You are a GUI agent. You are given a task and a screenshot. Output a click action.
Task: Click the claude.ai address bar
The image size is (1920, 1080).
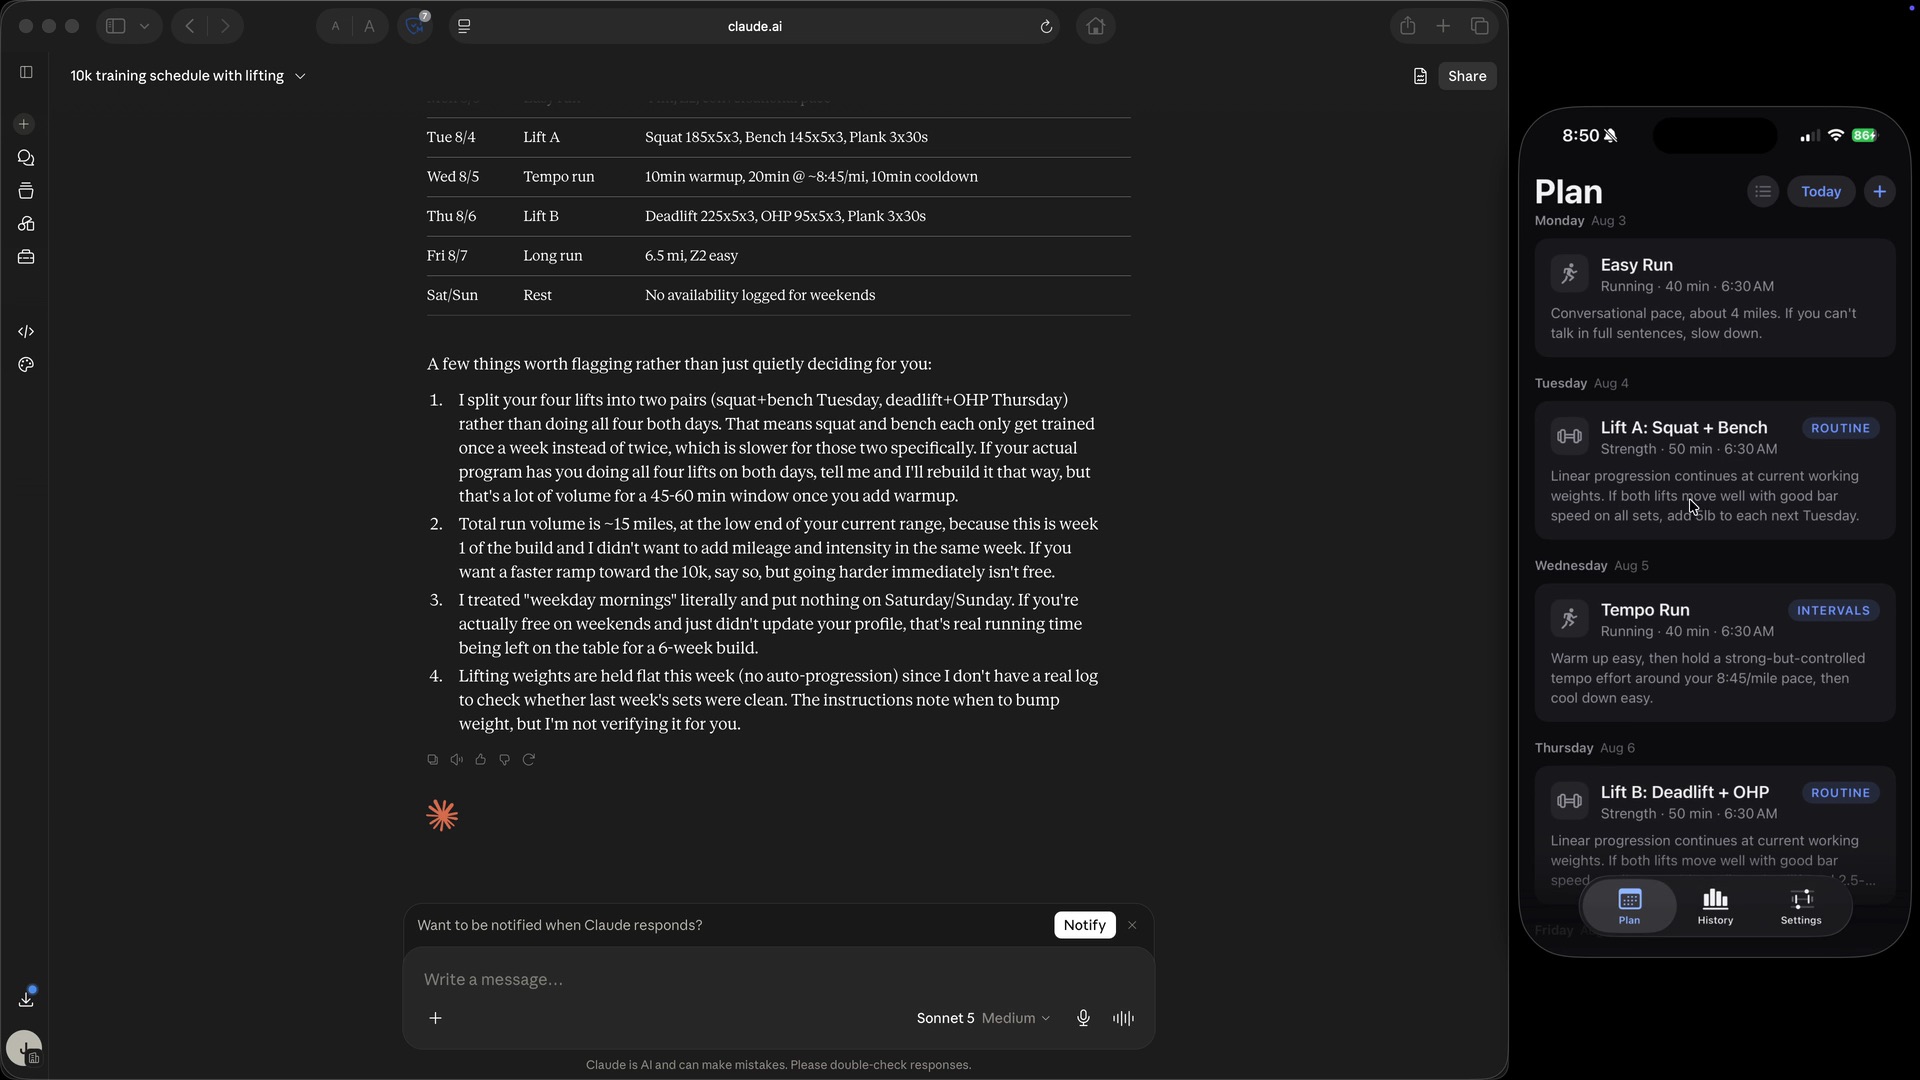click(755, 26)
